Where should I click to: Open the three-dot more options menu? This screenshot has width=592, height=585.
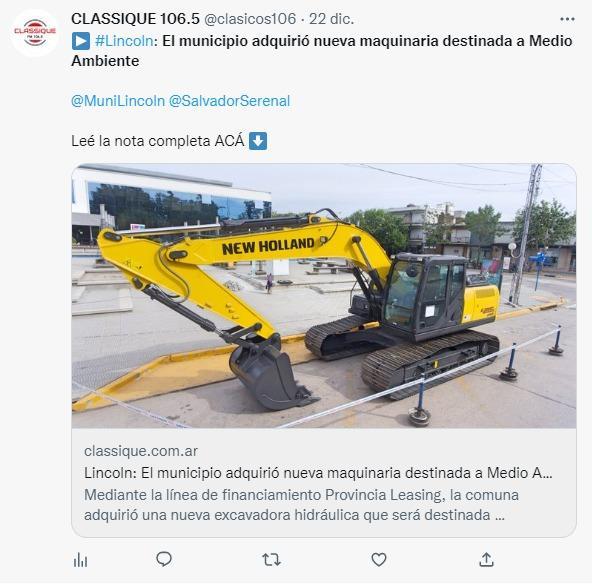[x=567, y=19]
